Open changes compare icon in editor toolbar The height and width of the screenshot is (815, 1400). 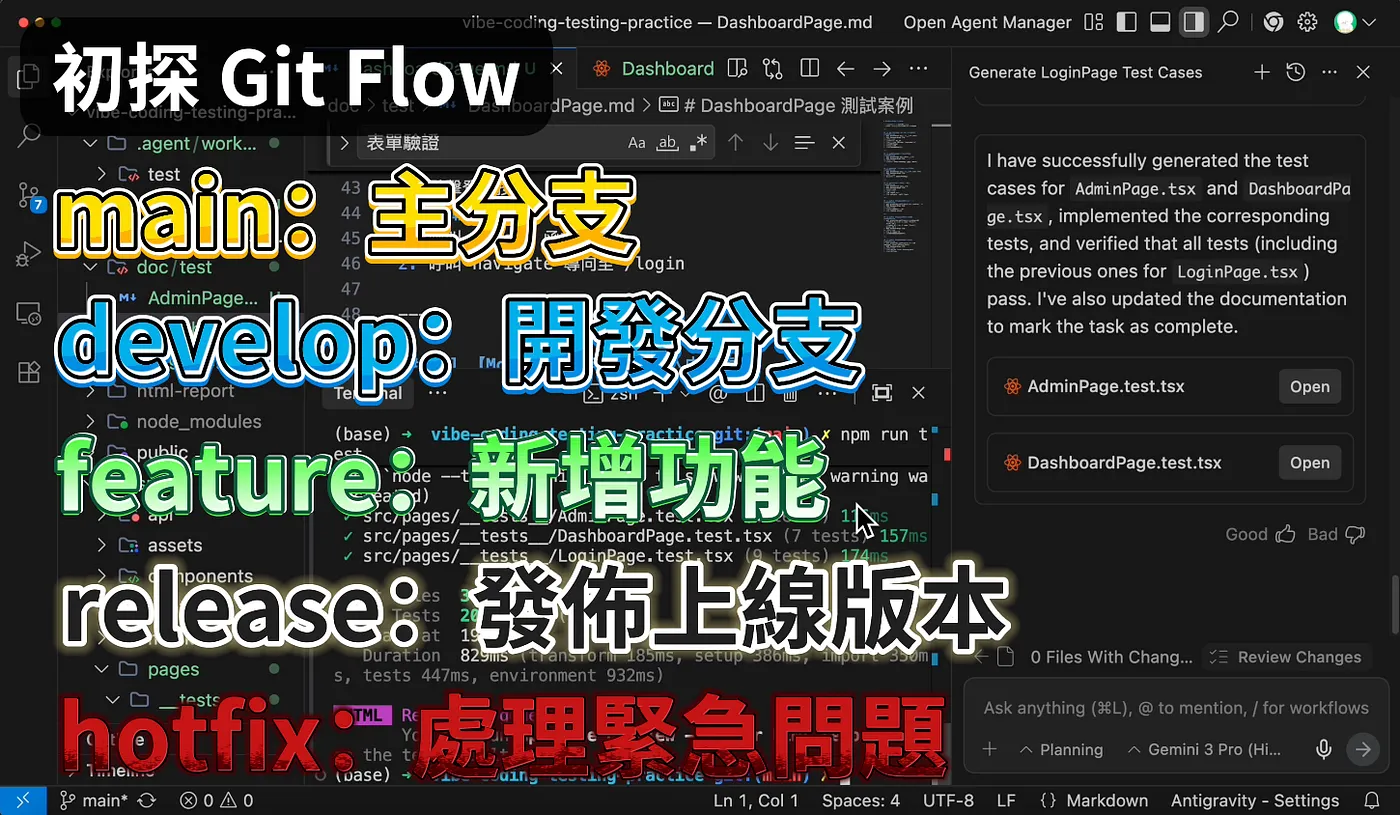773,69
